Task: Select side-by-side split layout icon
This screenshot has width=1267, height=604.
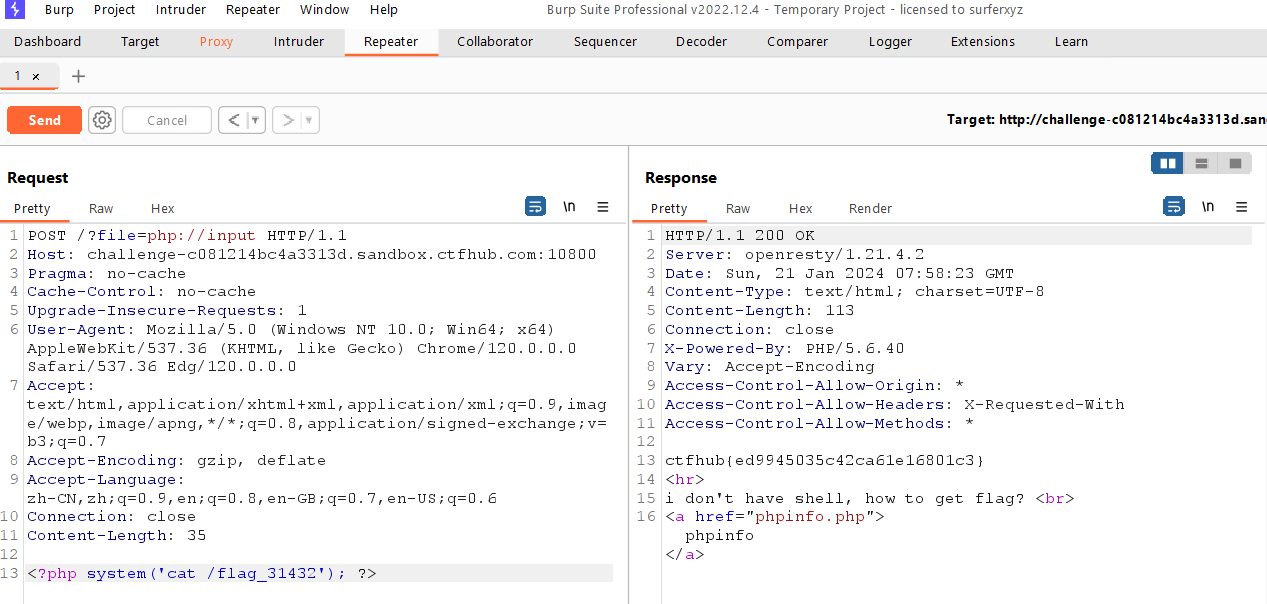Action: pyautogui.click(x=1168, y=163)
